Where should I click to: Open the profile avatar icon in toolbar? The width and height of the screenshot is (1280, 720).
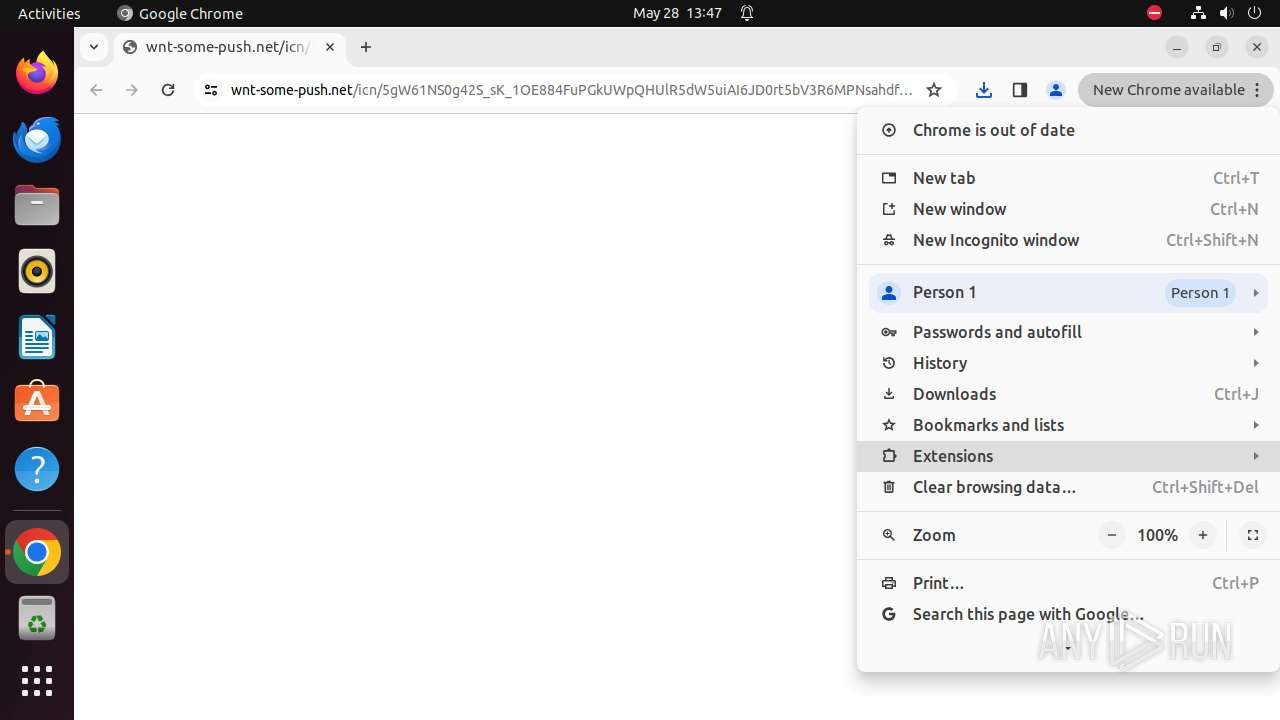pyautogui.click(x=1056, y=90)
